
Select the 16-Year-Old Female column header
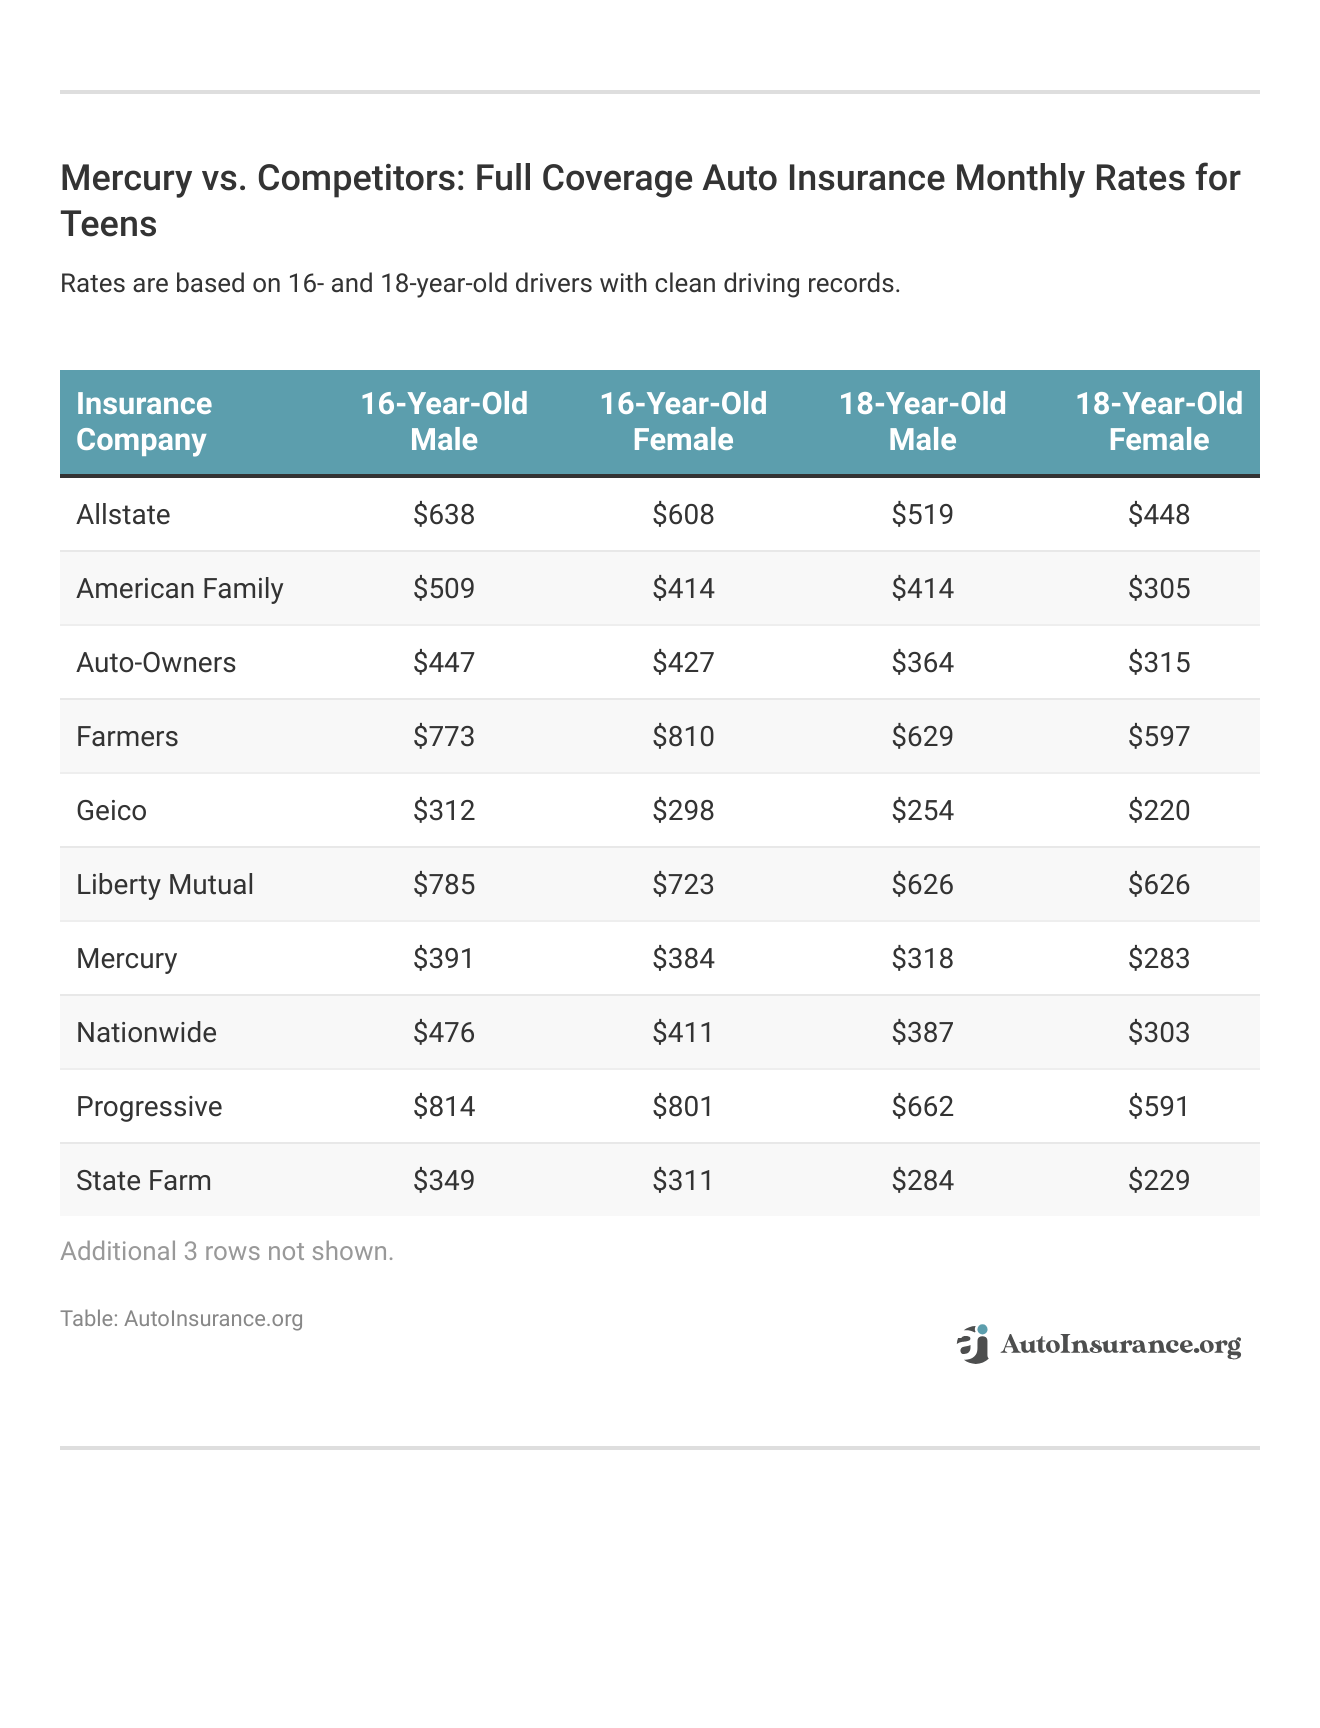[x=683, y=422]
